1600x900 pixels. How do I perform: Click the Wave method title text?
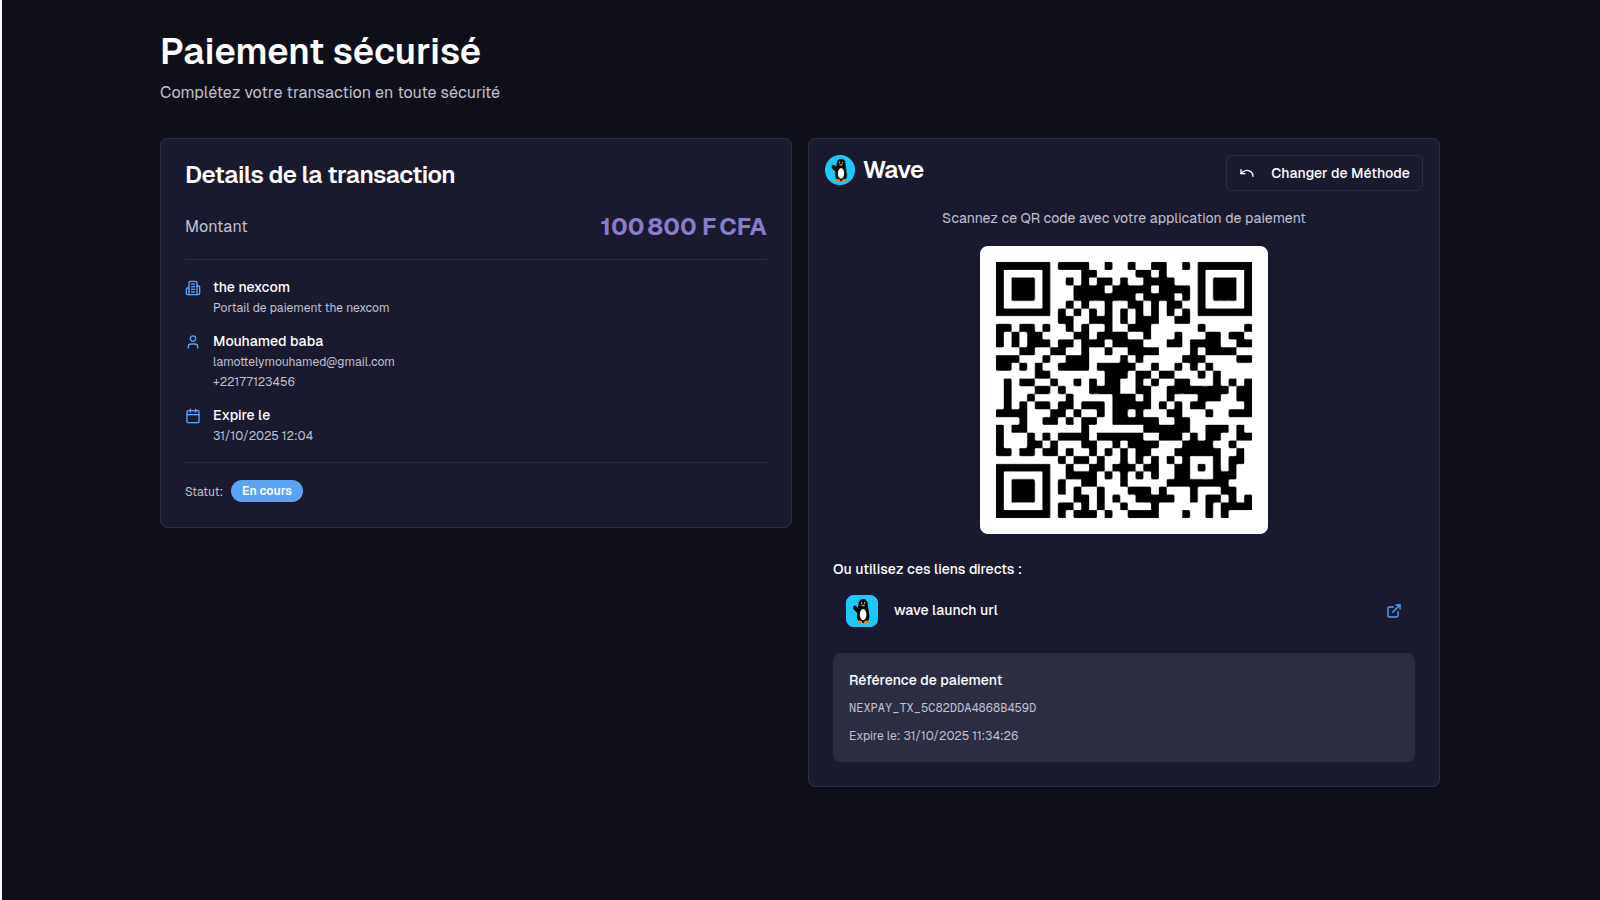click(x=893, y=170)
